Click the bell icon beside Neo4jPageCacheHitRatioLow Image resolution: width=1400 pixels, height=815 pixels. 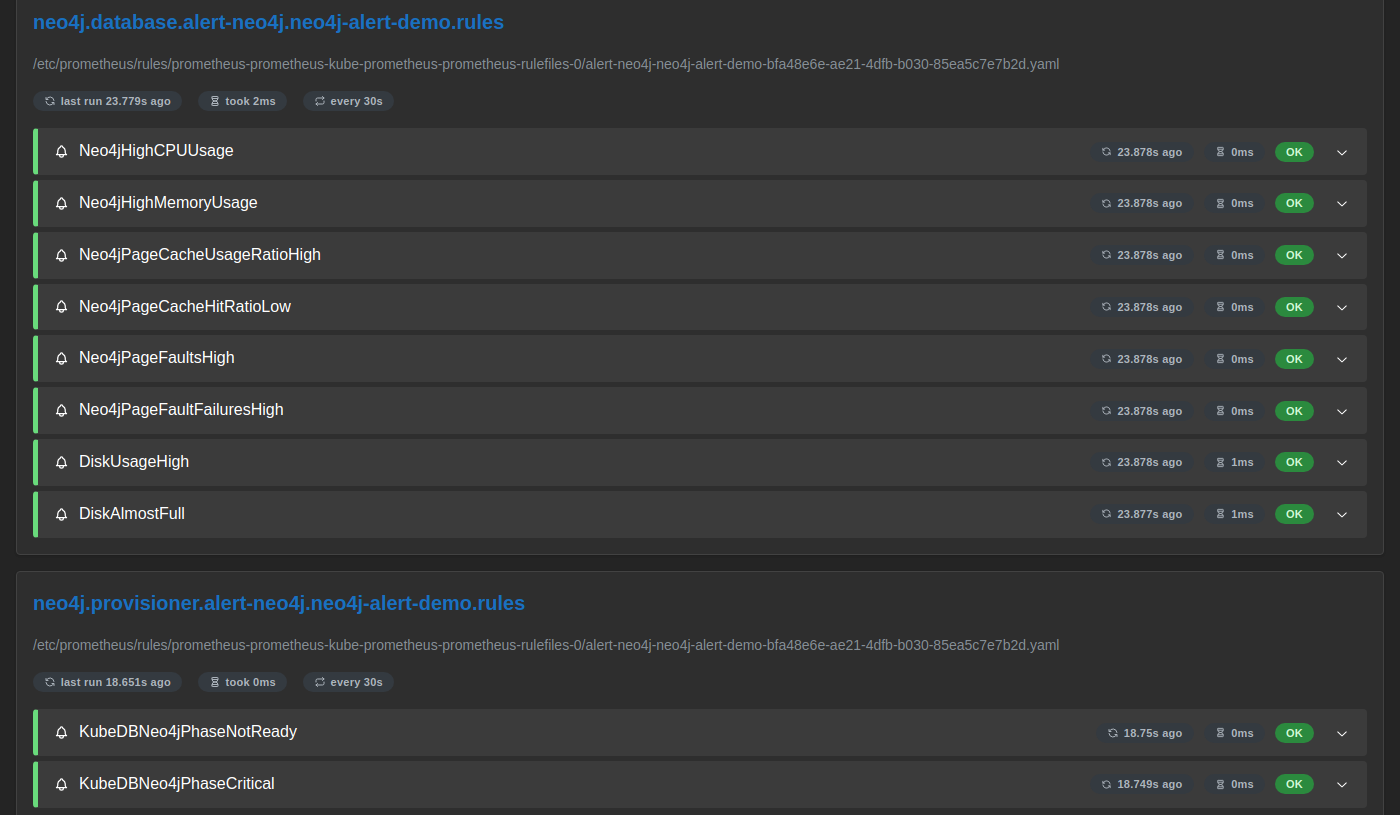tap(62, 308)
